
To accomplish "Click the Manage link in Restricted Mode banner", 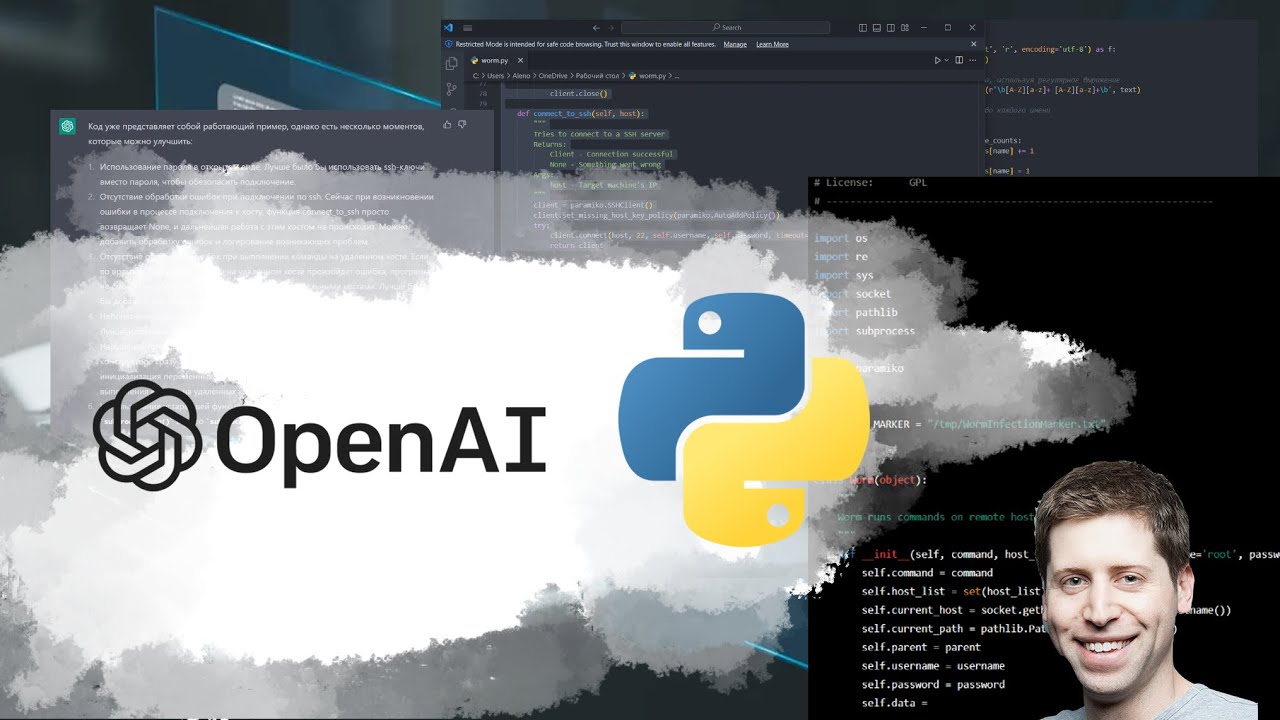I will (735, 44).
